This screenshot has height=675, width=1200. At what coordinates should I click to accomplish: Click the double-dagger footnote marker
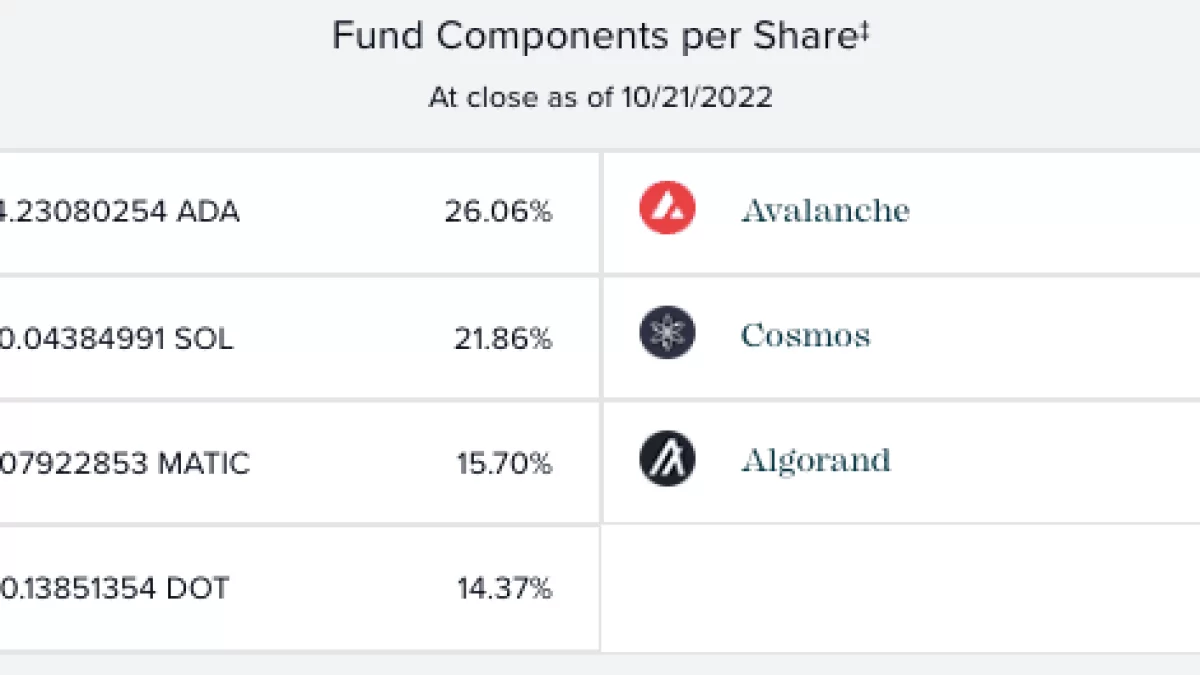pyautogui.click(x=864, y=30)
